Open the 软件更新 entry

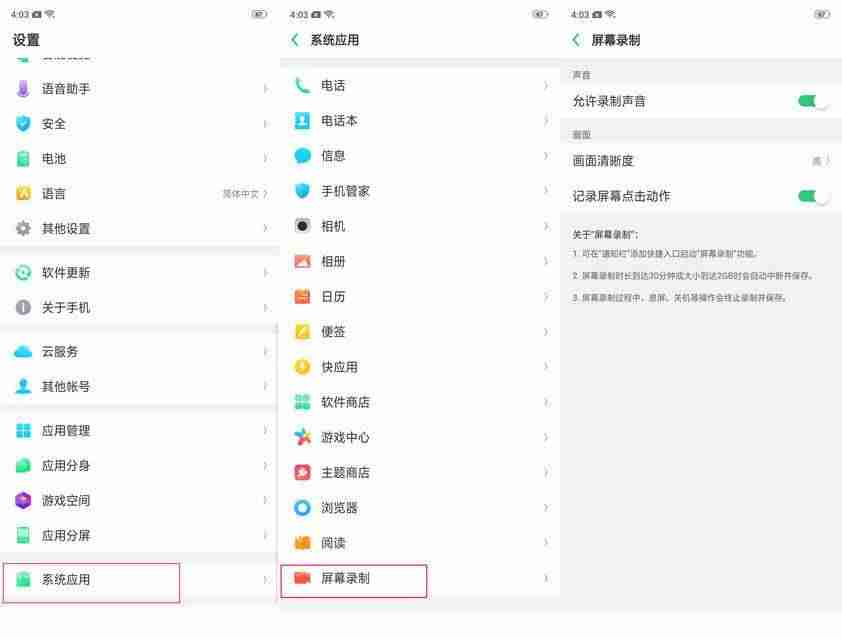(x=140, y=273)
